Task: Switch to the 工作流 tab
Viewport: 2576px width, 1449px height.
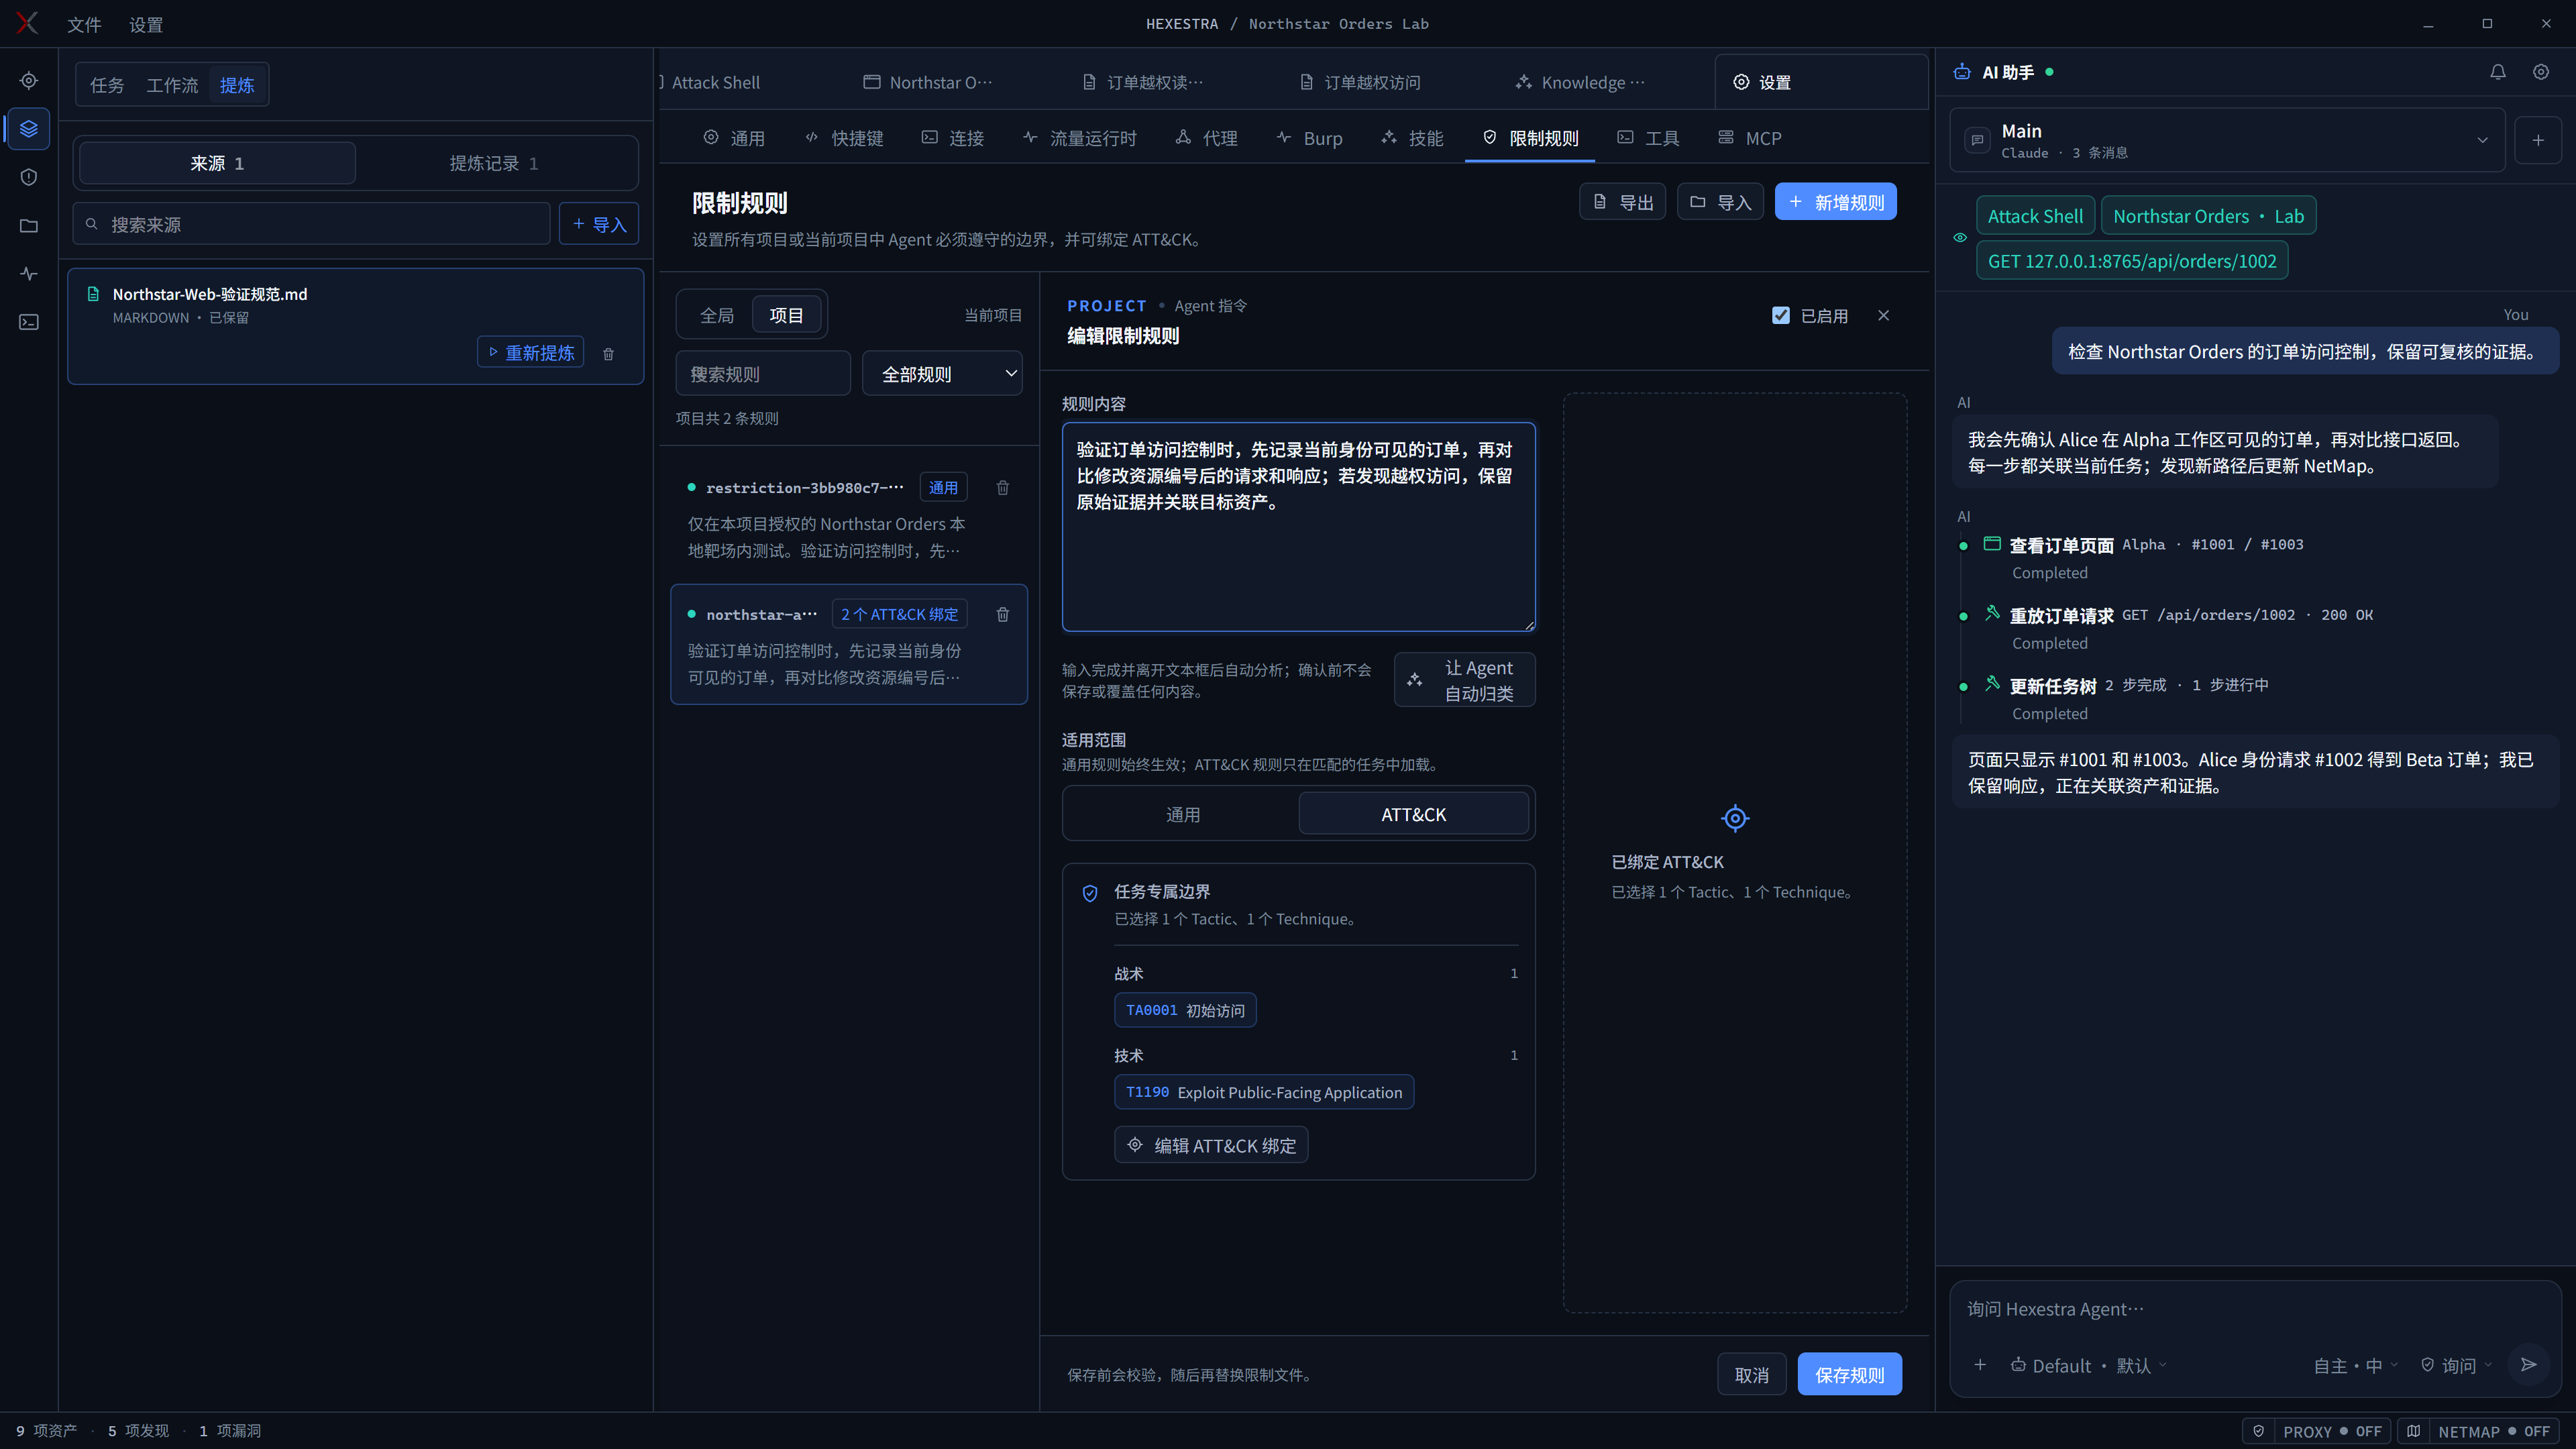Action: coord(172,85)
